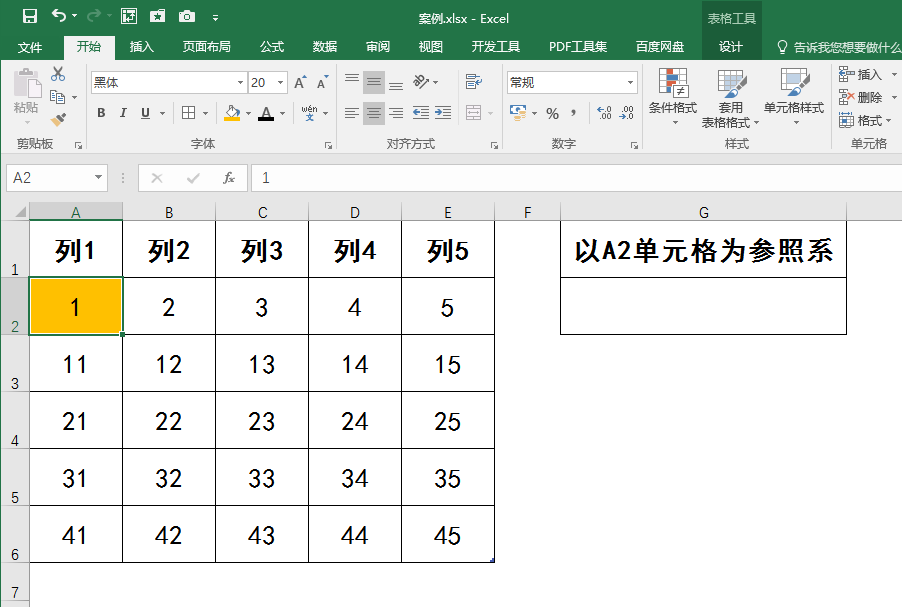902x607 pixels.
Task: Open the font group dialog launcher
Action: coord(328,146)
